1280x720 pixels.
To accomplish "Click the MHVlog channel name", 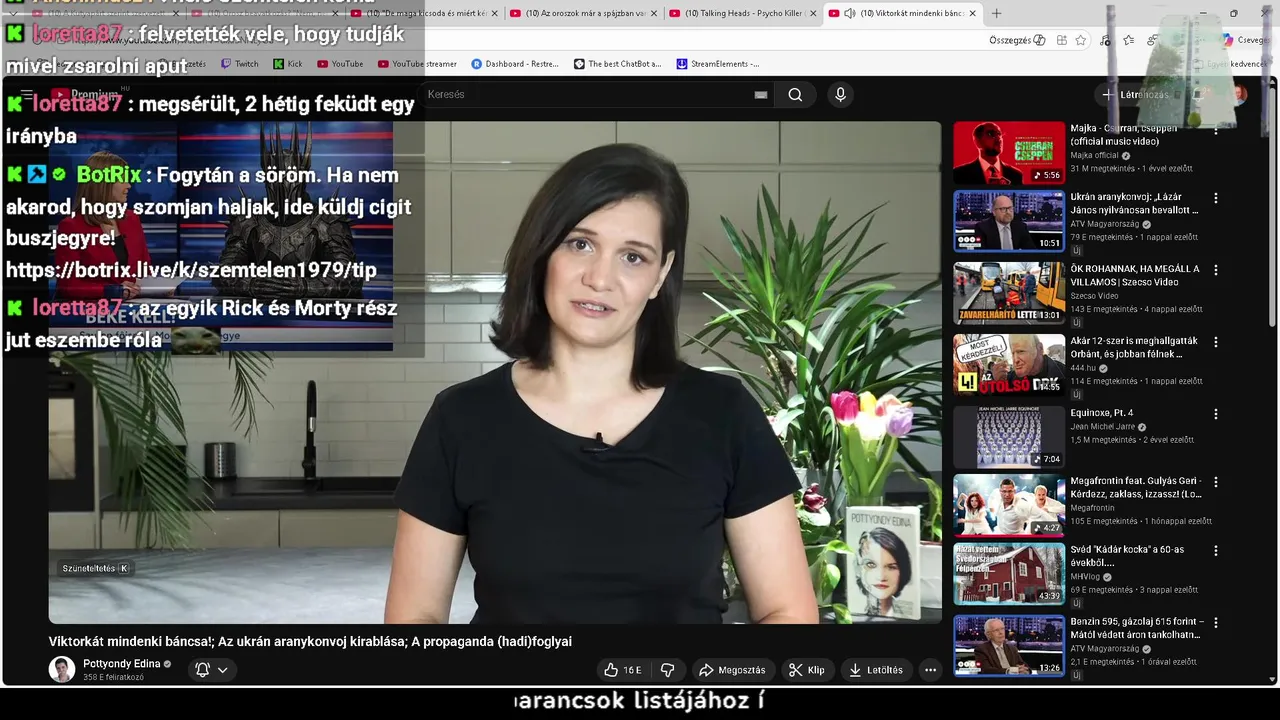I will click(1085, 577).
